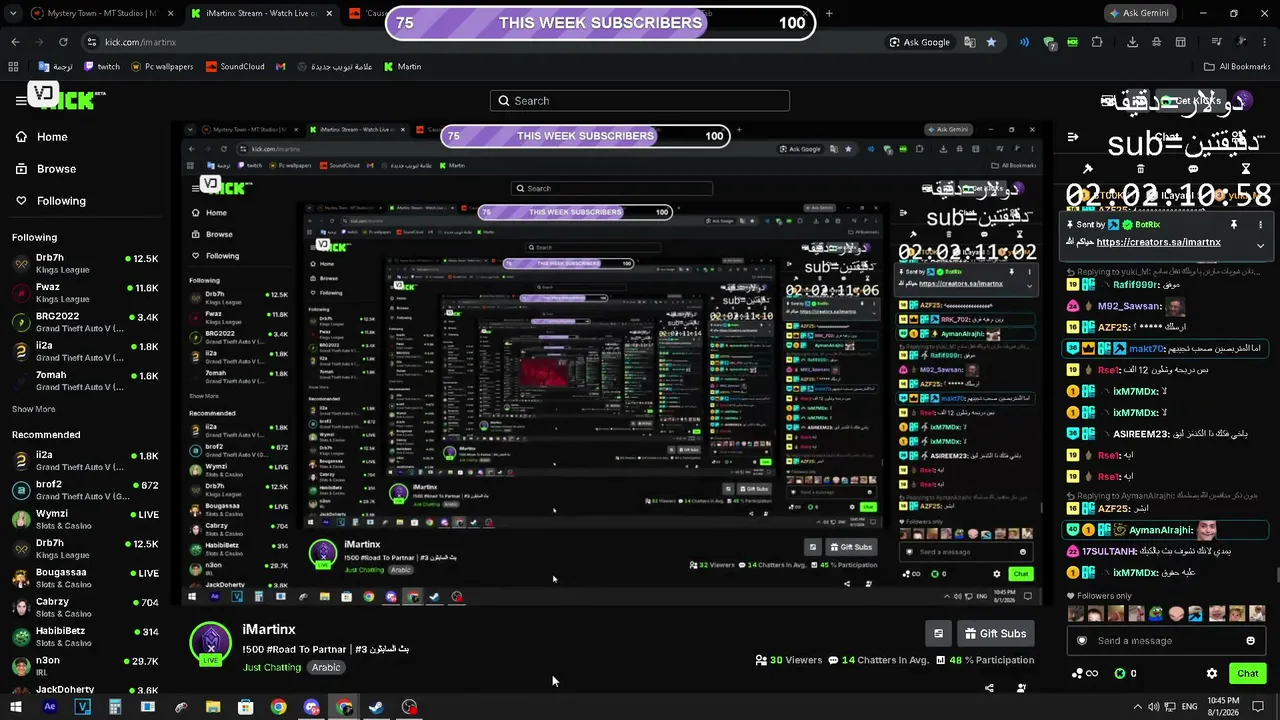
Task: Click the Kick logo in the header
Action: tap(68, 98)
